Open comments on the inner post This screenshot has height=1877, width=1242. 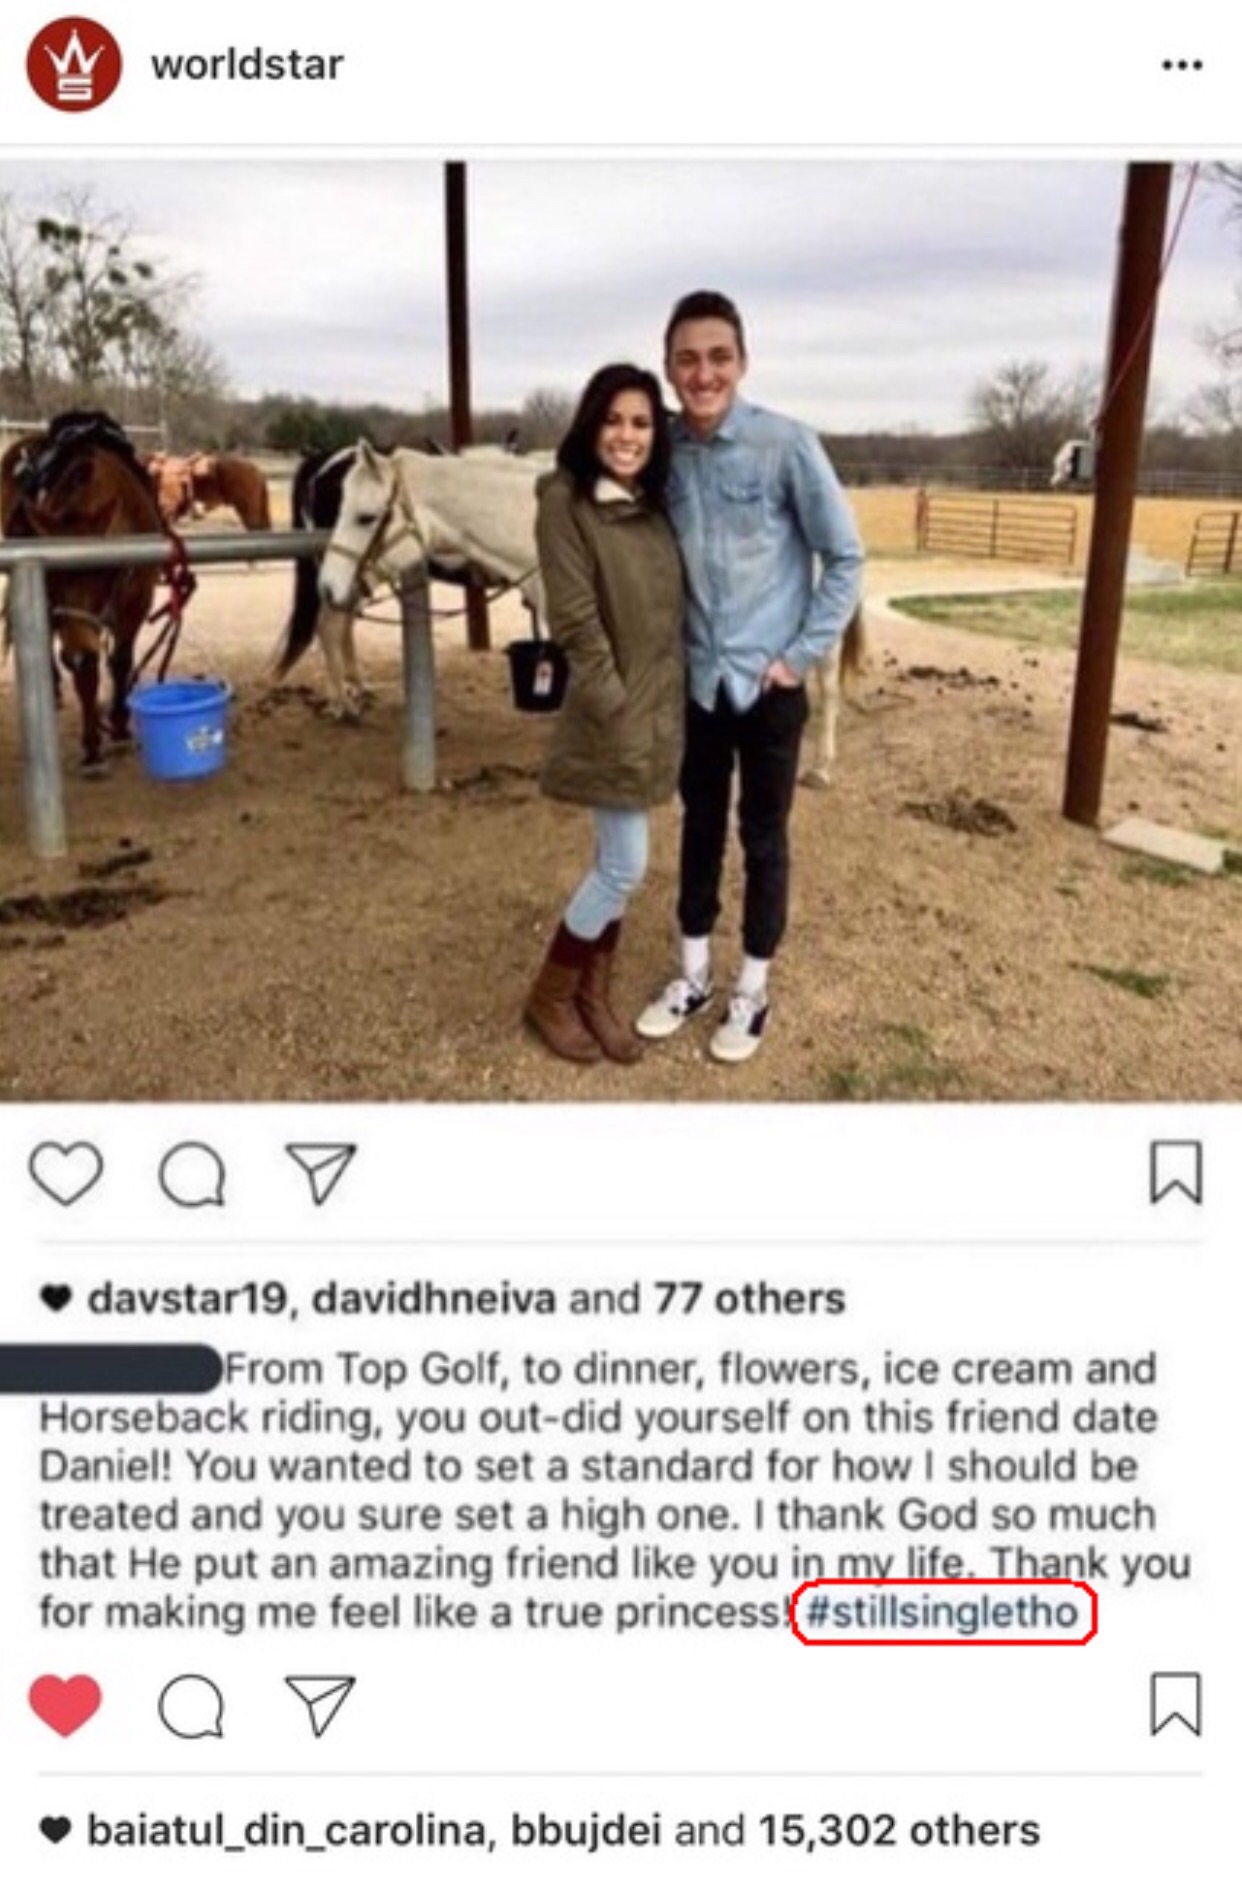click(x=191, y=1174)
